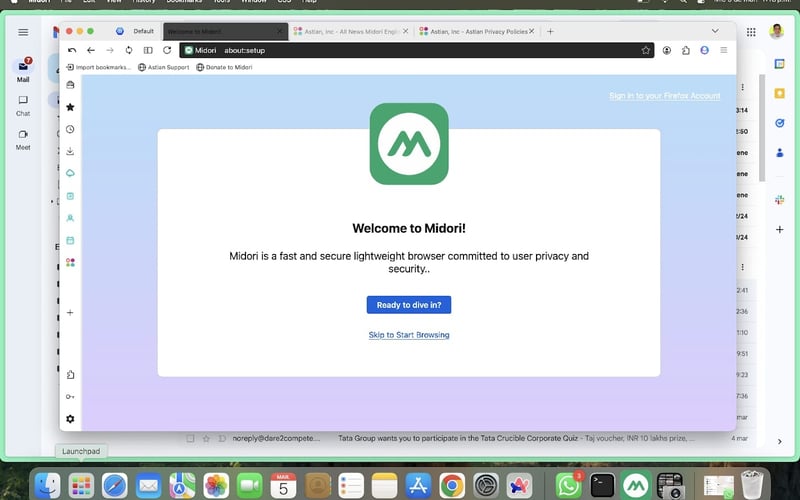This screenshot has width=800, height=500.
Task: Click the cloud icon in Midori sidebar
Action: 70,173
